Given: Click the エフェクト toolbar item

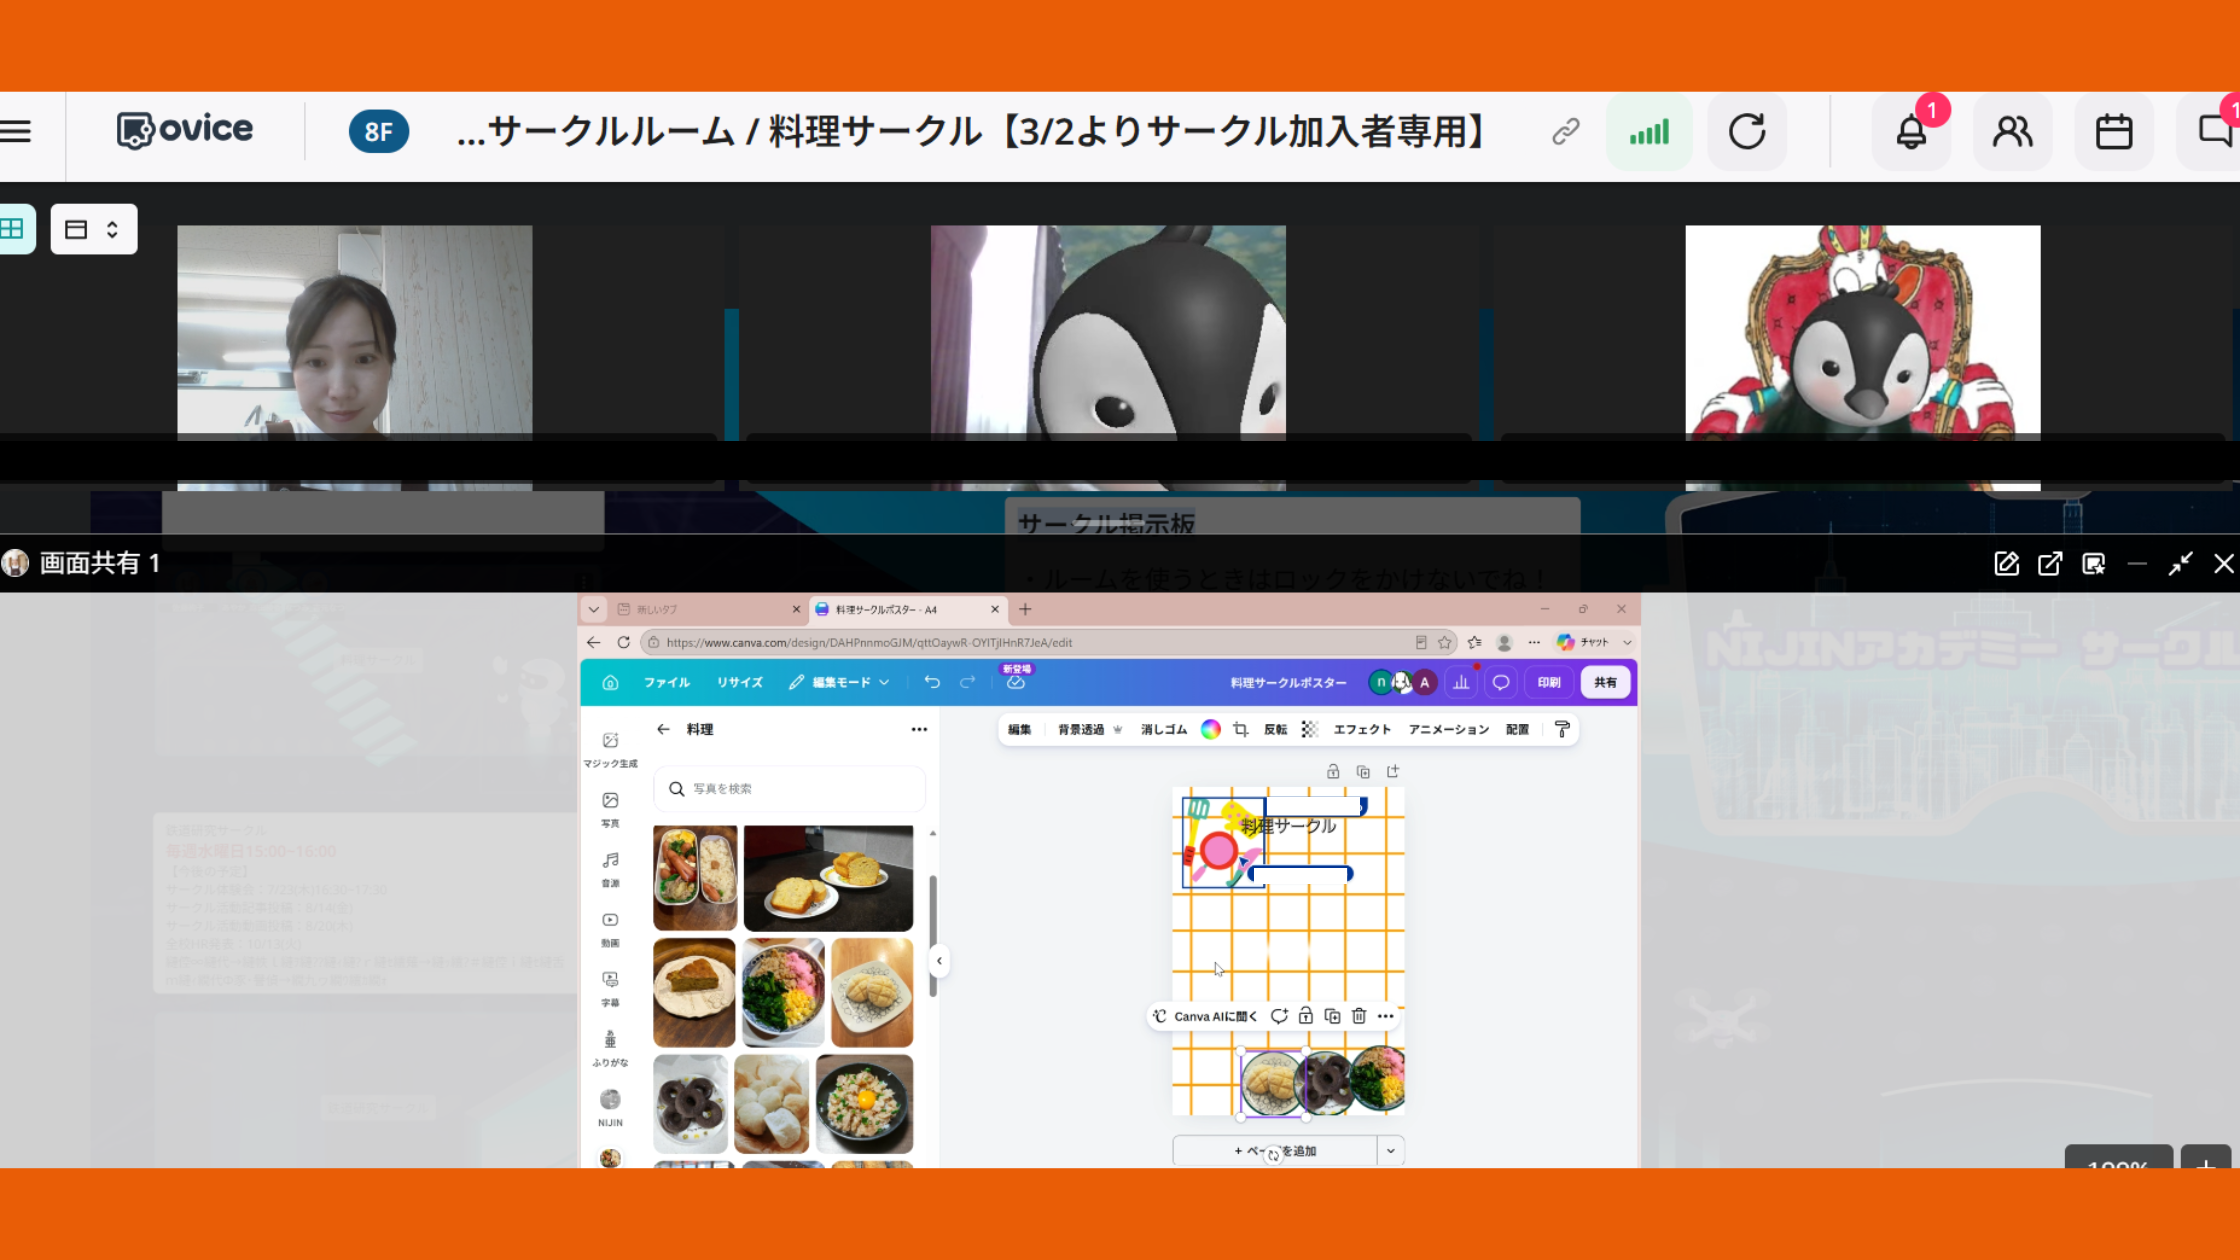Looking at the screenshot, I should pyautogui.click(x=1362, y=729).
